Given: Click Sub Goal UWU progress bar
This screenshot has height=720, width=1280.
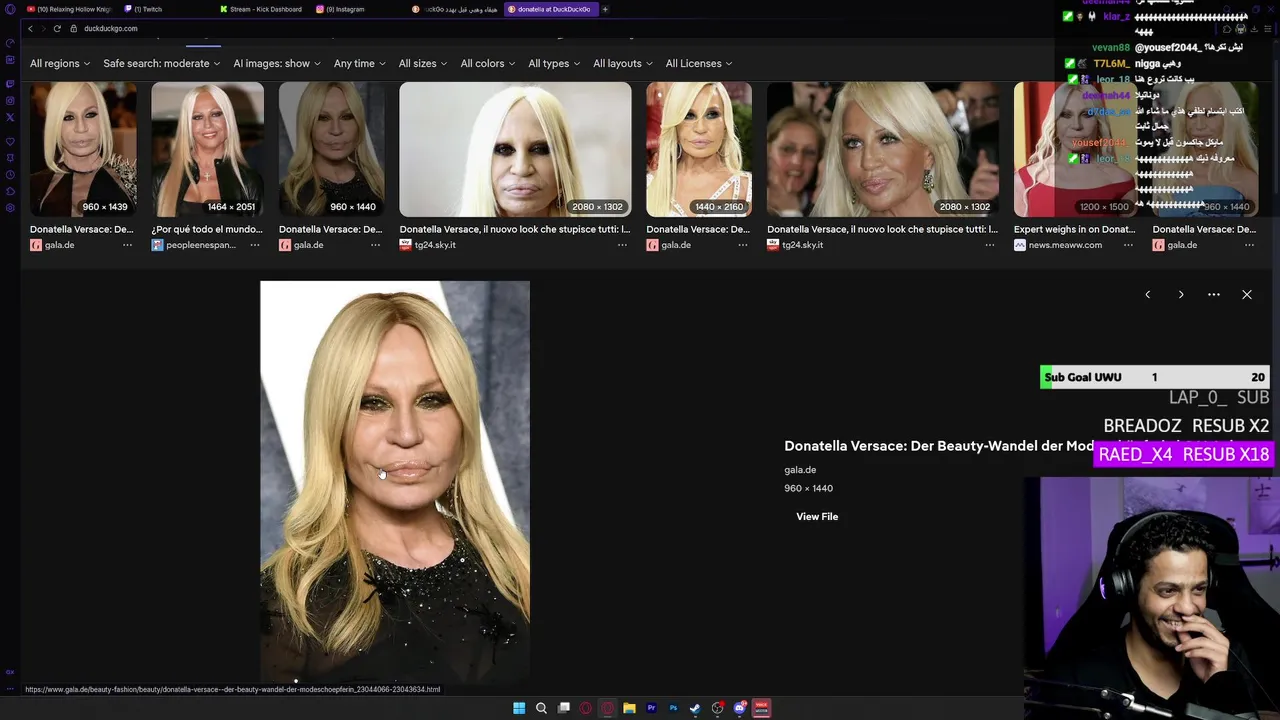Looking at the screenshot, I should click(x=1155, y=377).
